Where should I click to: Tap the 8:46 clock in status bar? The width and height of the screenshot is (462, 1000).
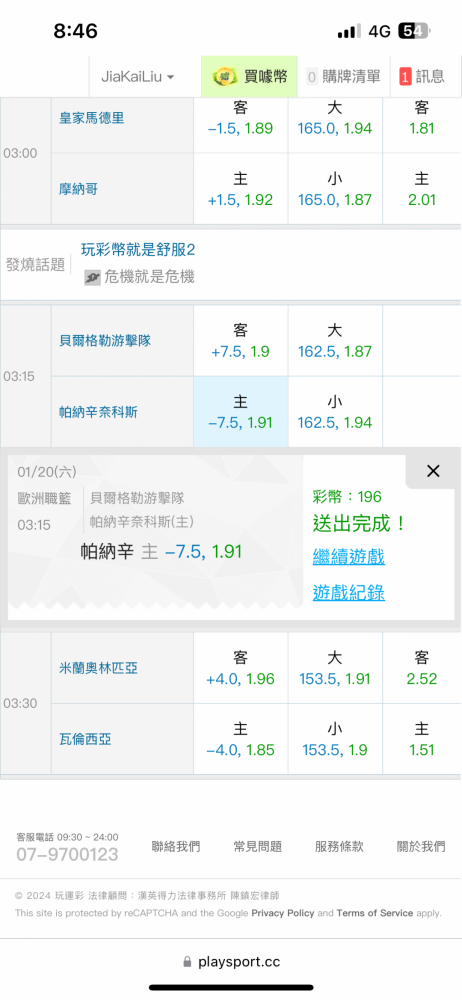coord(75,31)
